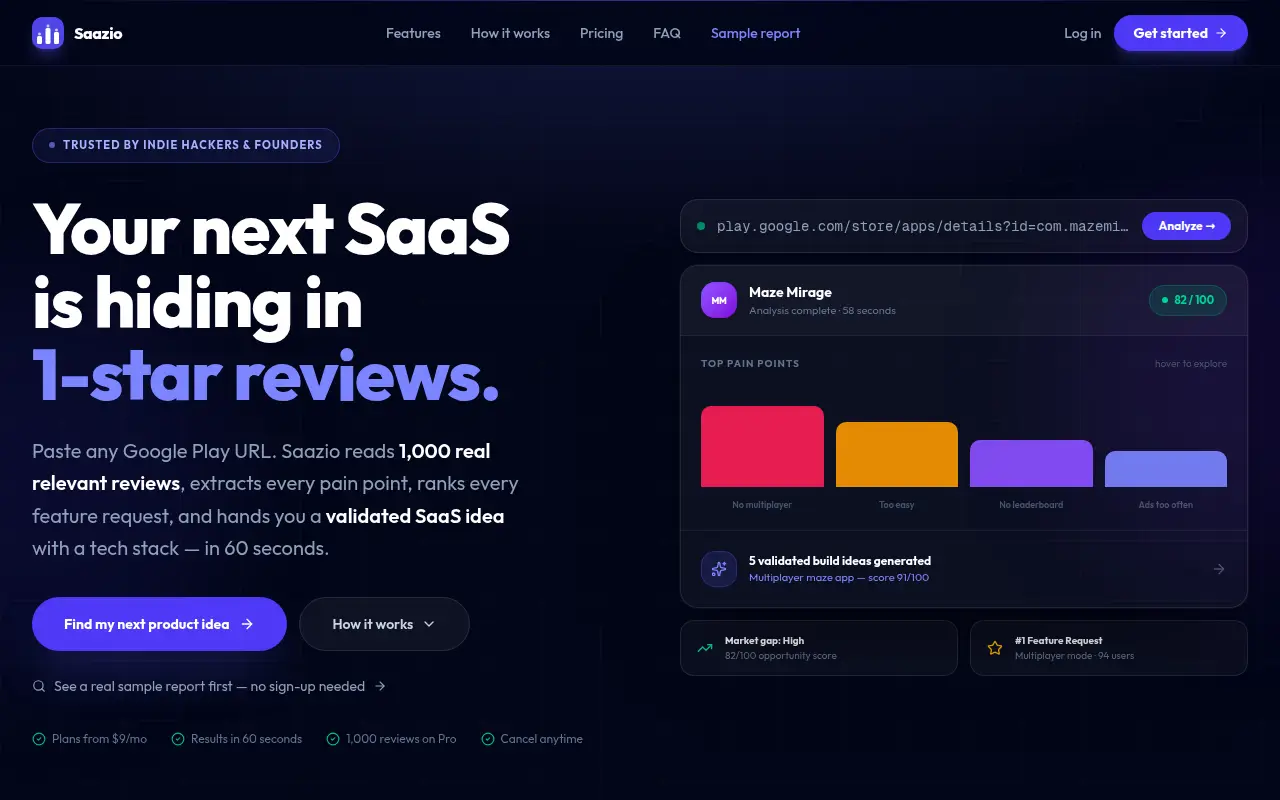
Task: Click the Analyze button
Action: point(1187,226)
